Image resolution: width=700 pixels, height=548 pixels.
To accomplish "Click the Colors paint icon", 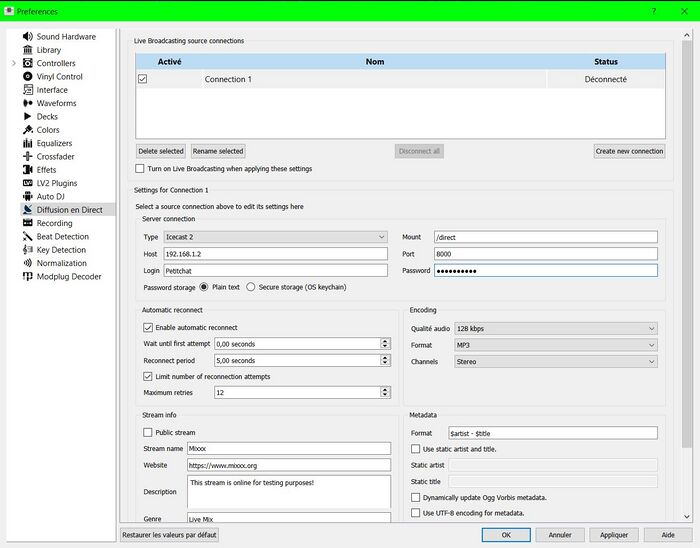I will tap(28, 130).
